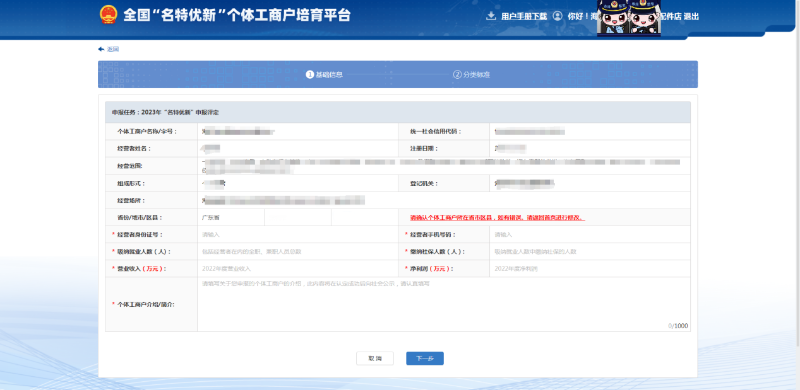This screenshot has height=390, width=800.
Task: Click the blue 下一步 next button
Action: (425, 358)
